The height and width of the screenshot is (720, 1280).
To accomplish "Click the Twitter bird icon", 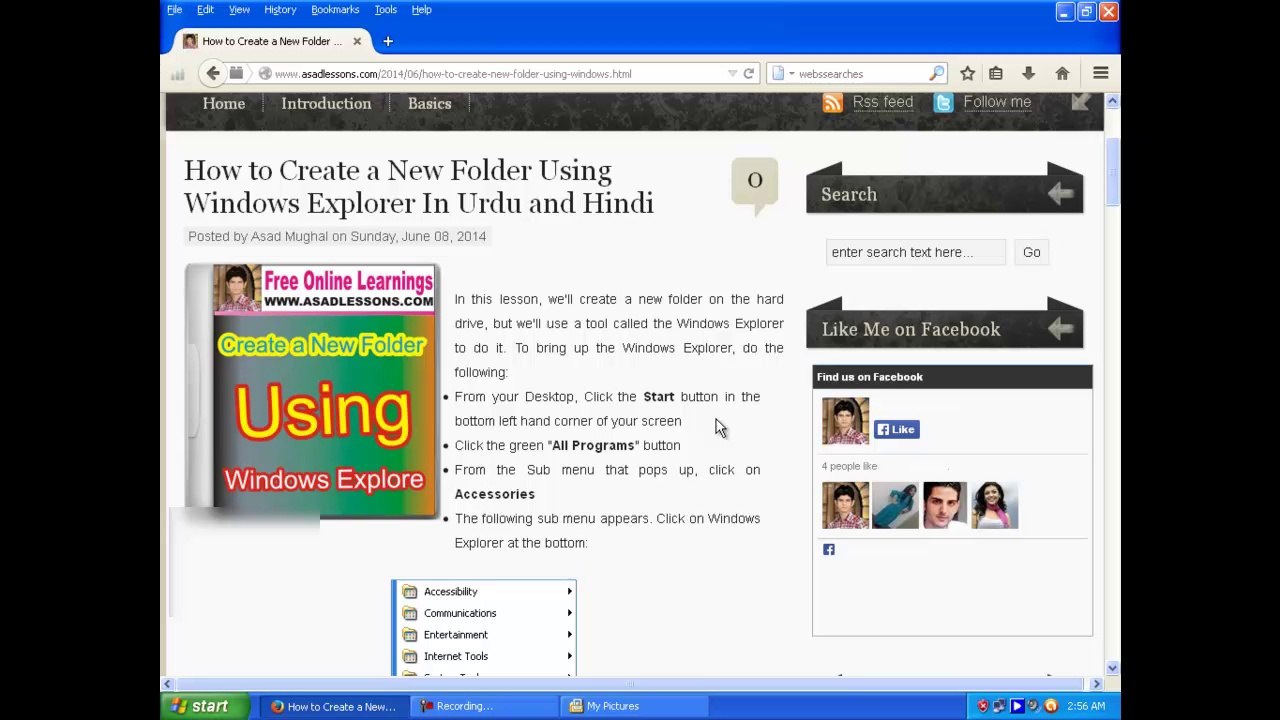I will pos(943,102).
